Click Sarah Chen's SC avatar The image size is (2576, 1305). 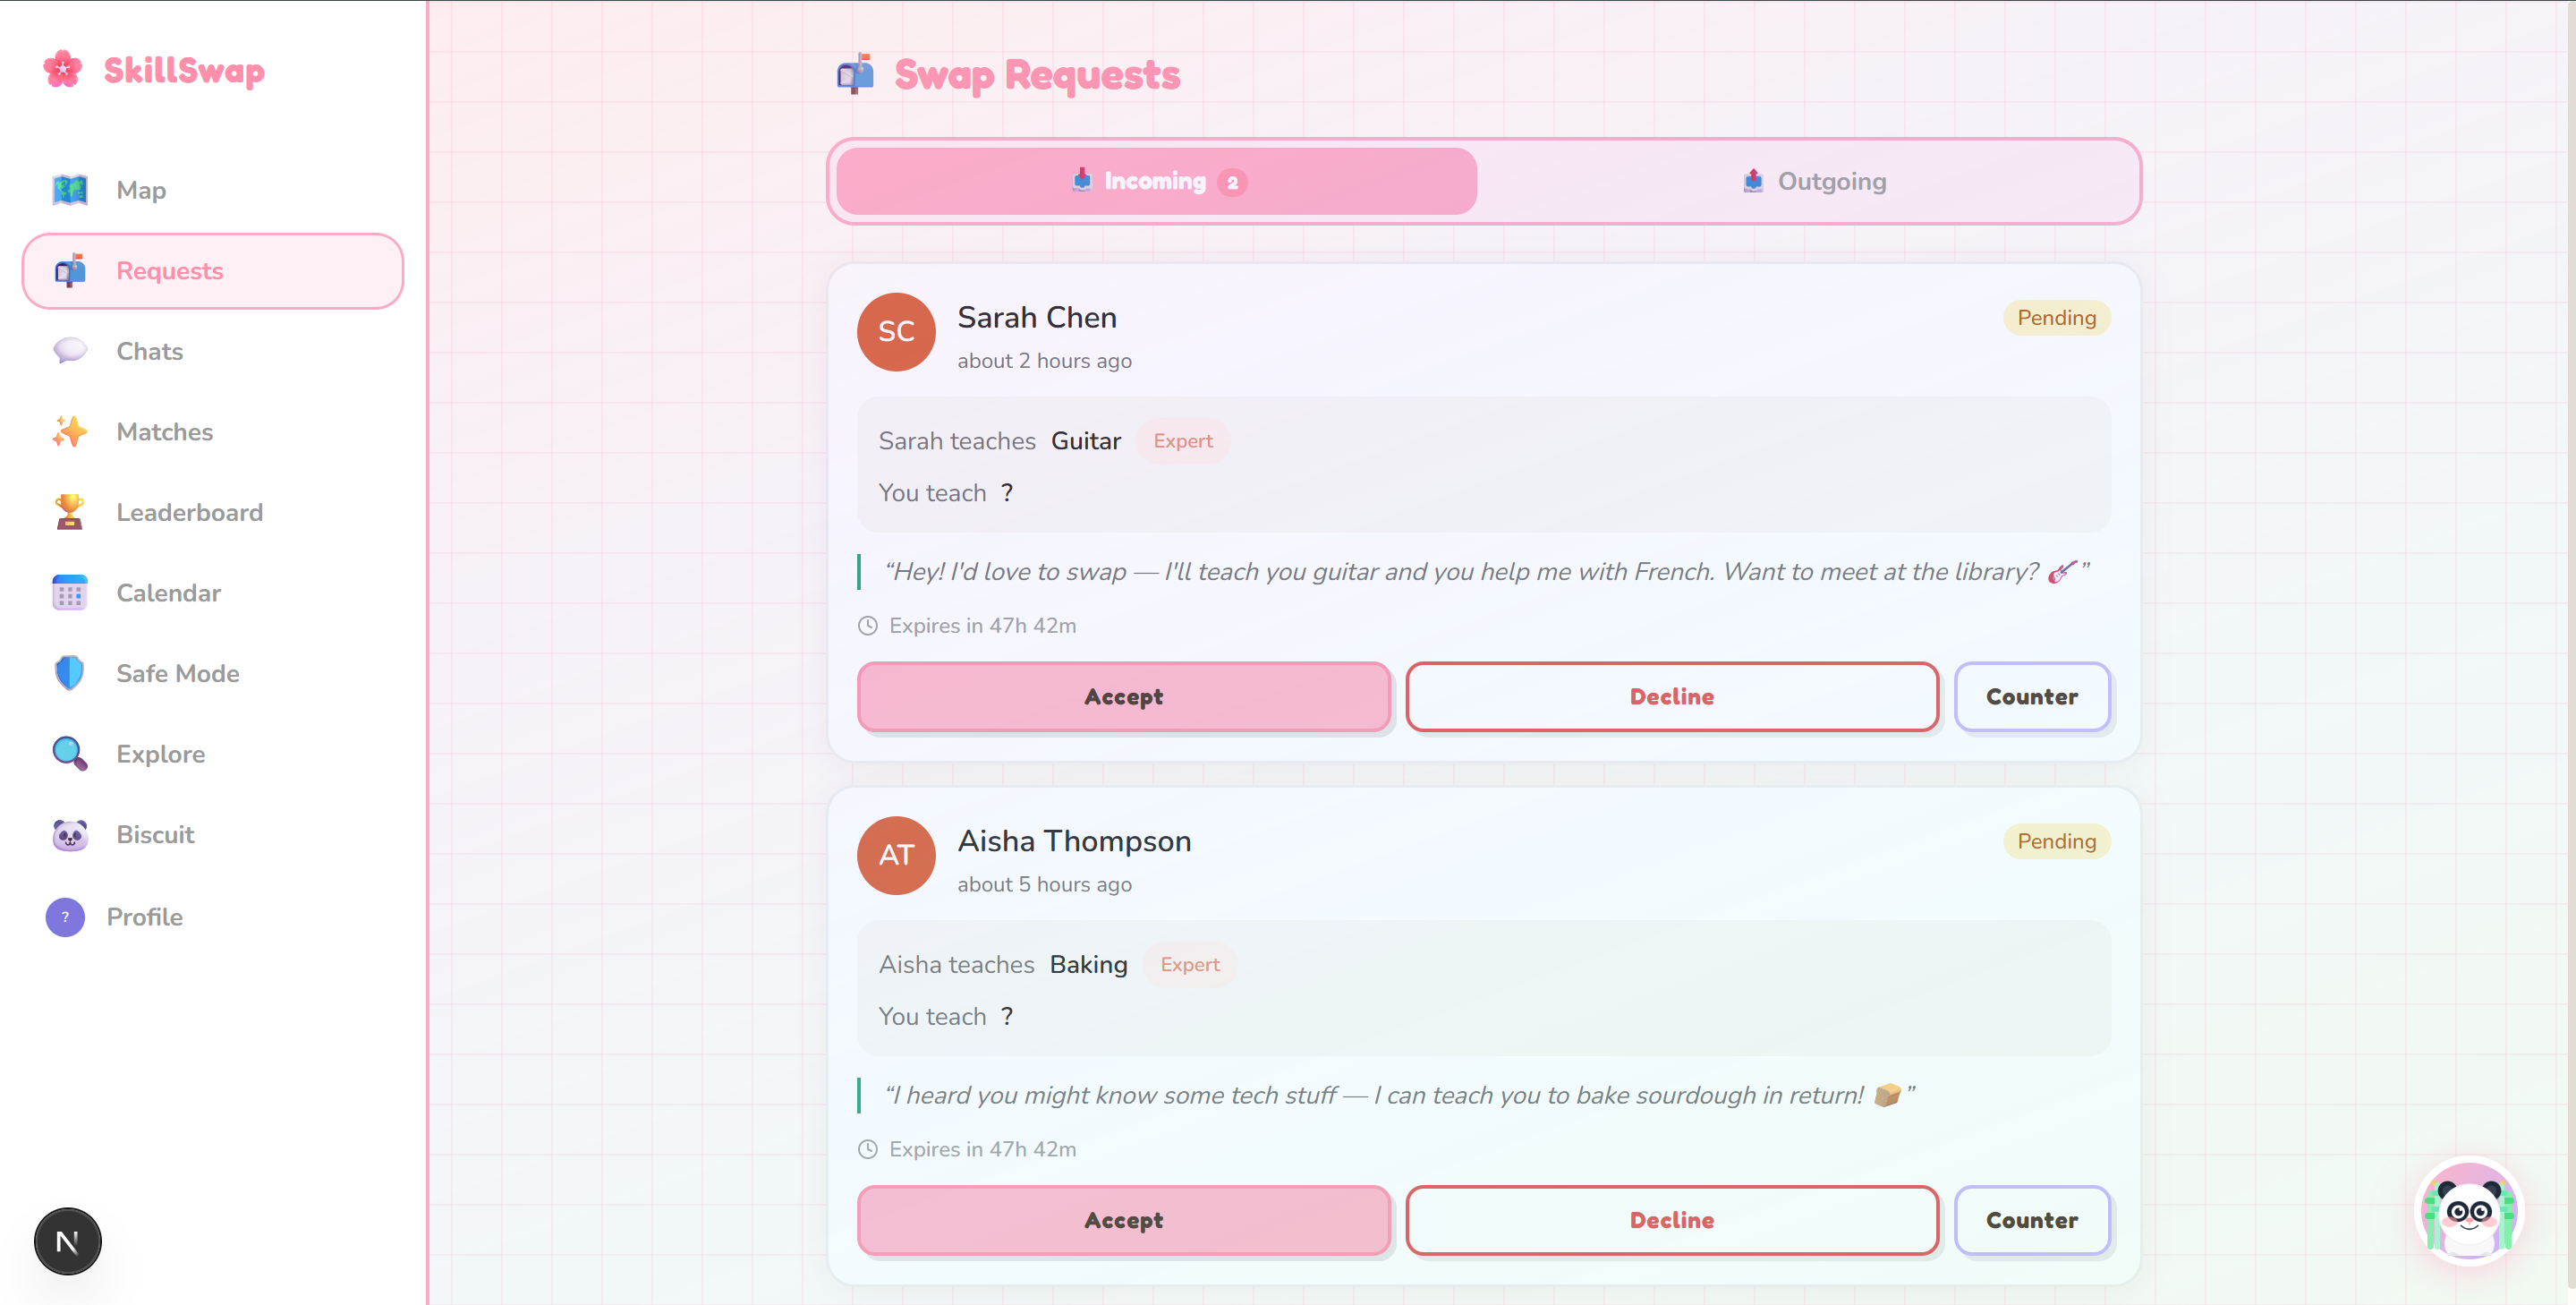coord(896,332)
